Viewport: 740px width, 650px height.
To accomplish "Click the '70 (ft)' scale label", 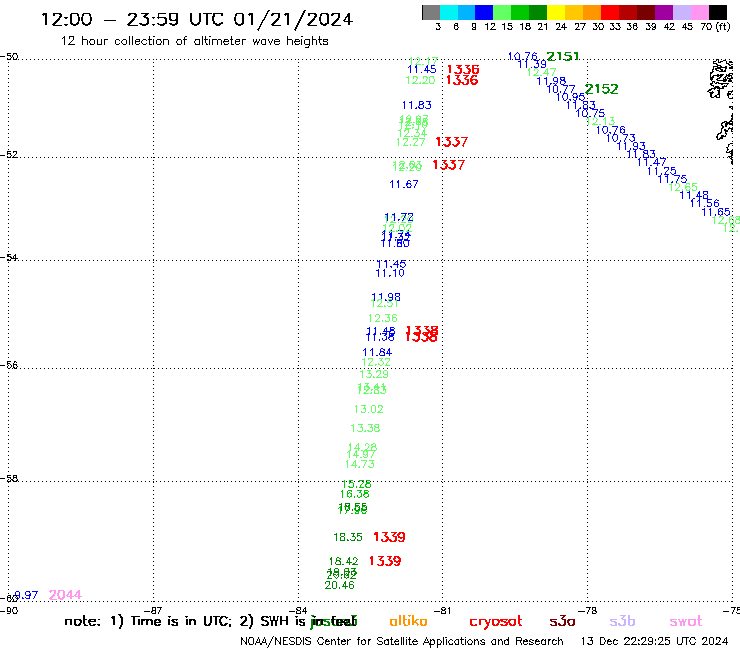I will pos(715,26).
